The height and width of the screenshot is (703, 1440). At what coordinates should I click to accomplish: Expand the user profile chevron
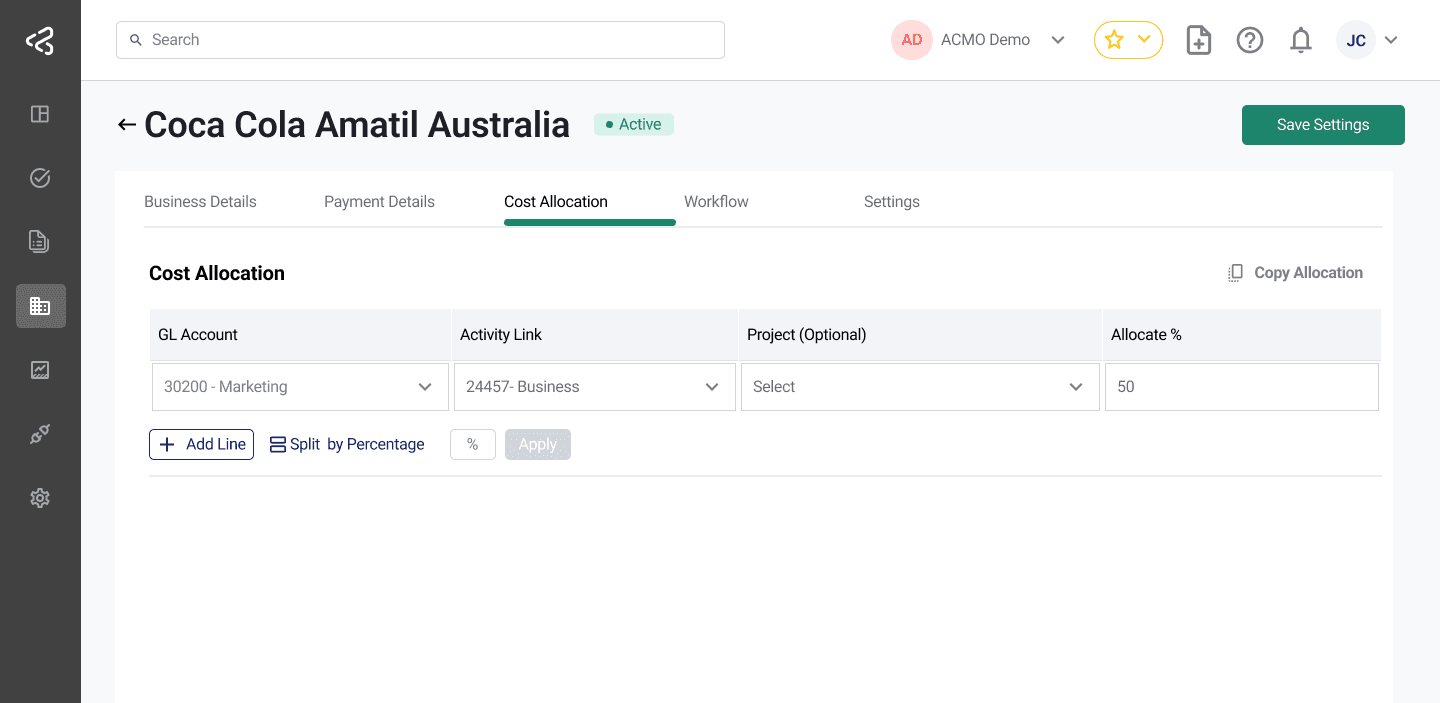(x=1391, y=40)
